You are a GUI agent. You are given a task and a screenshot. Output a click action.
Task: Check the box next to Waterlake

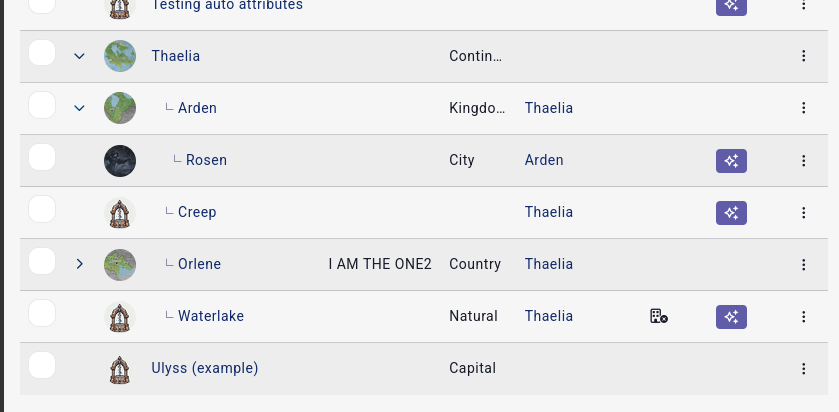tap(41, 315)
